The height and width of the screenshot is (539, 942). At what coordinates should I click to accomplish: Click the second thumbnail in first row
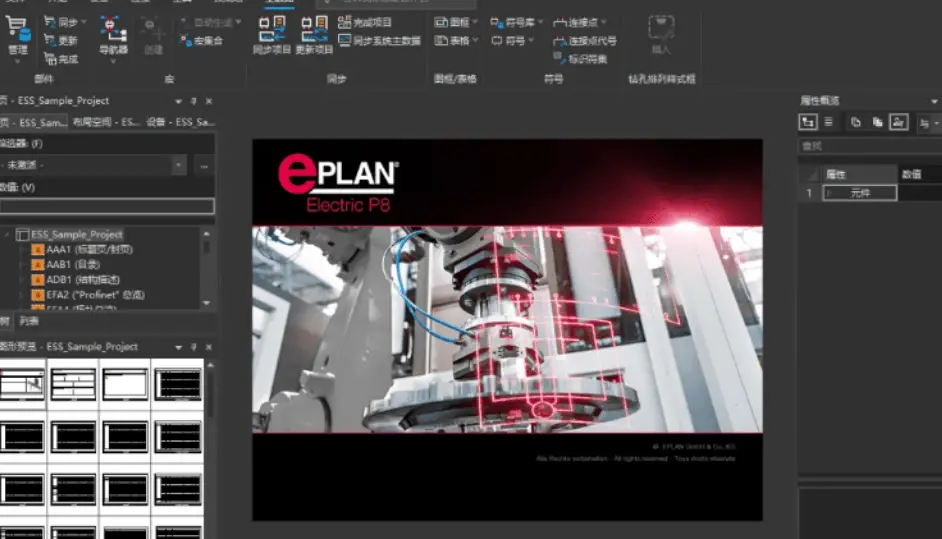(73, 385)
